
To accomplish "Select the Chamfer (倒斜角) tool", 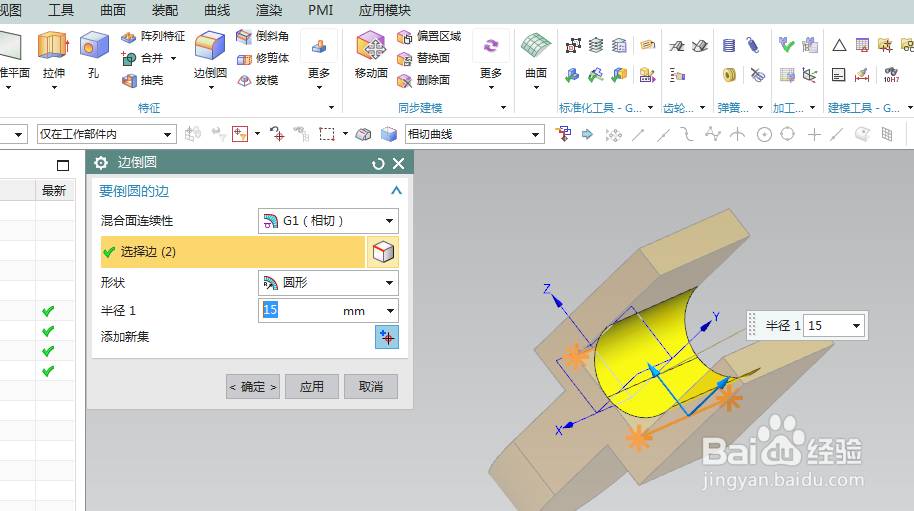I will 262,36.
